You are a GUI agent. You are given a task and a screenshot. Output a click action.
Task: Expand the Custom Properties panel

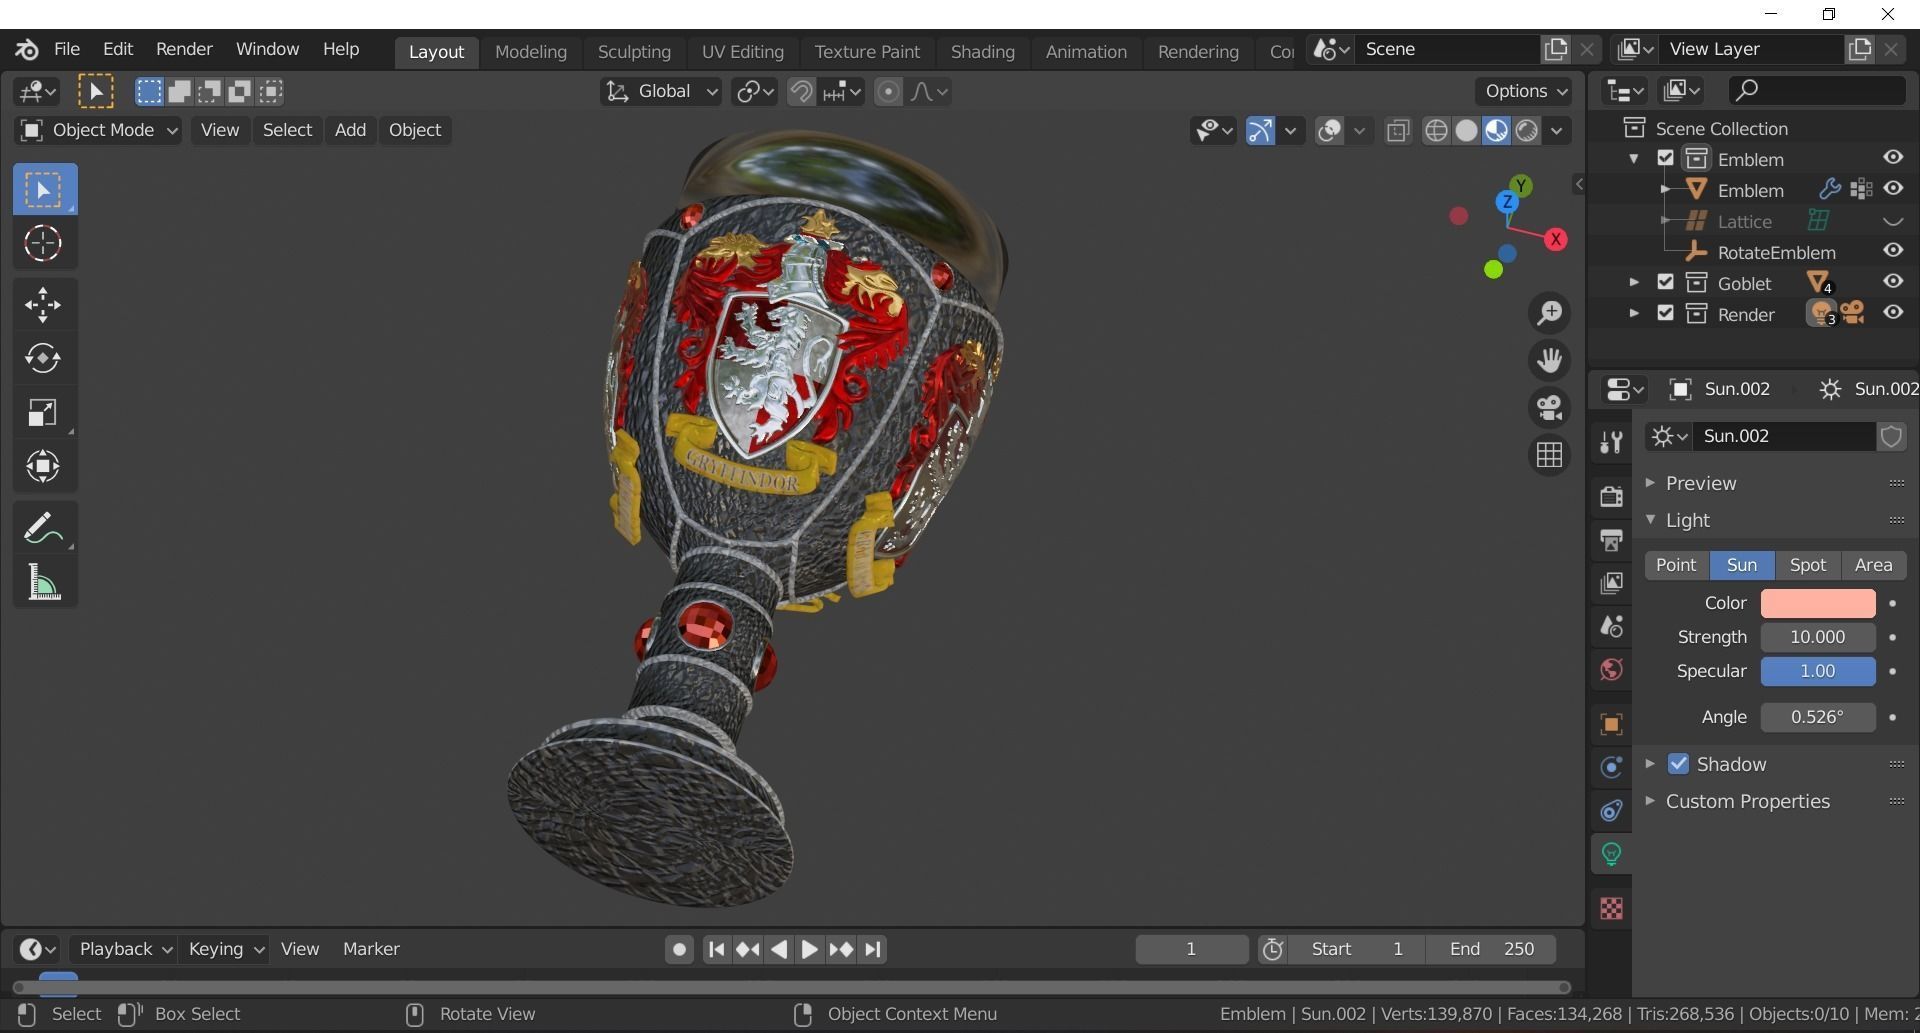(1650, 801)
